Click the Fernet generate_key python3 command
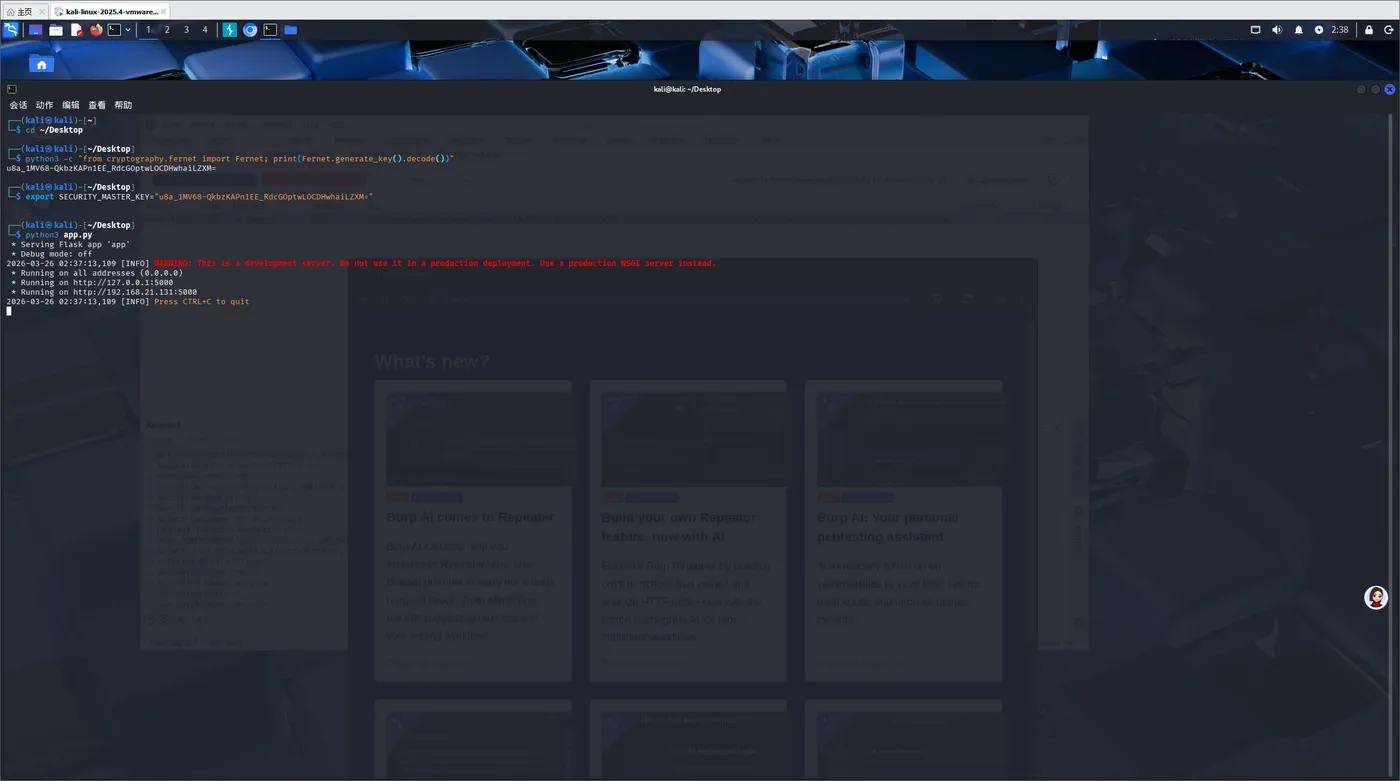Viewport: 1400px width, 781px height. [x=239, y=159]
